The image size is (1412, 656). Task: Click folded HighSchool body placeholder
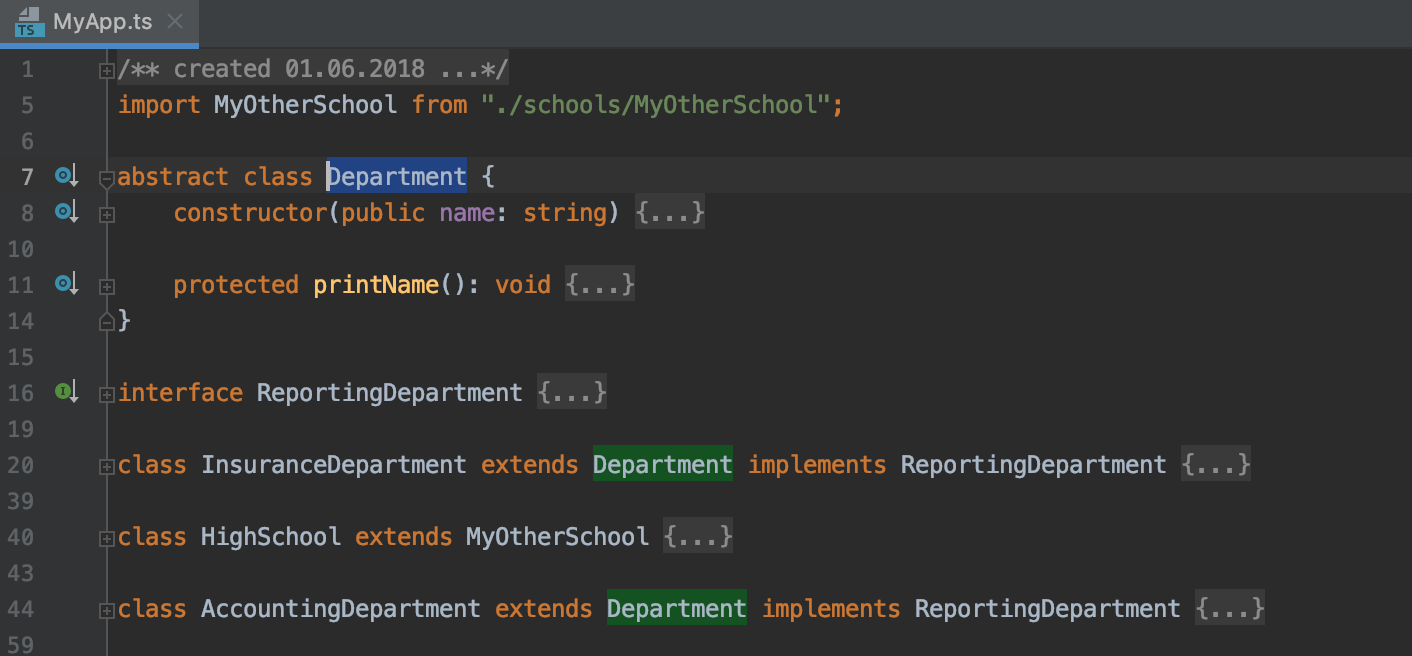point(698,537)
